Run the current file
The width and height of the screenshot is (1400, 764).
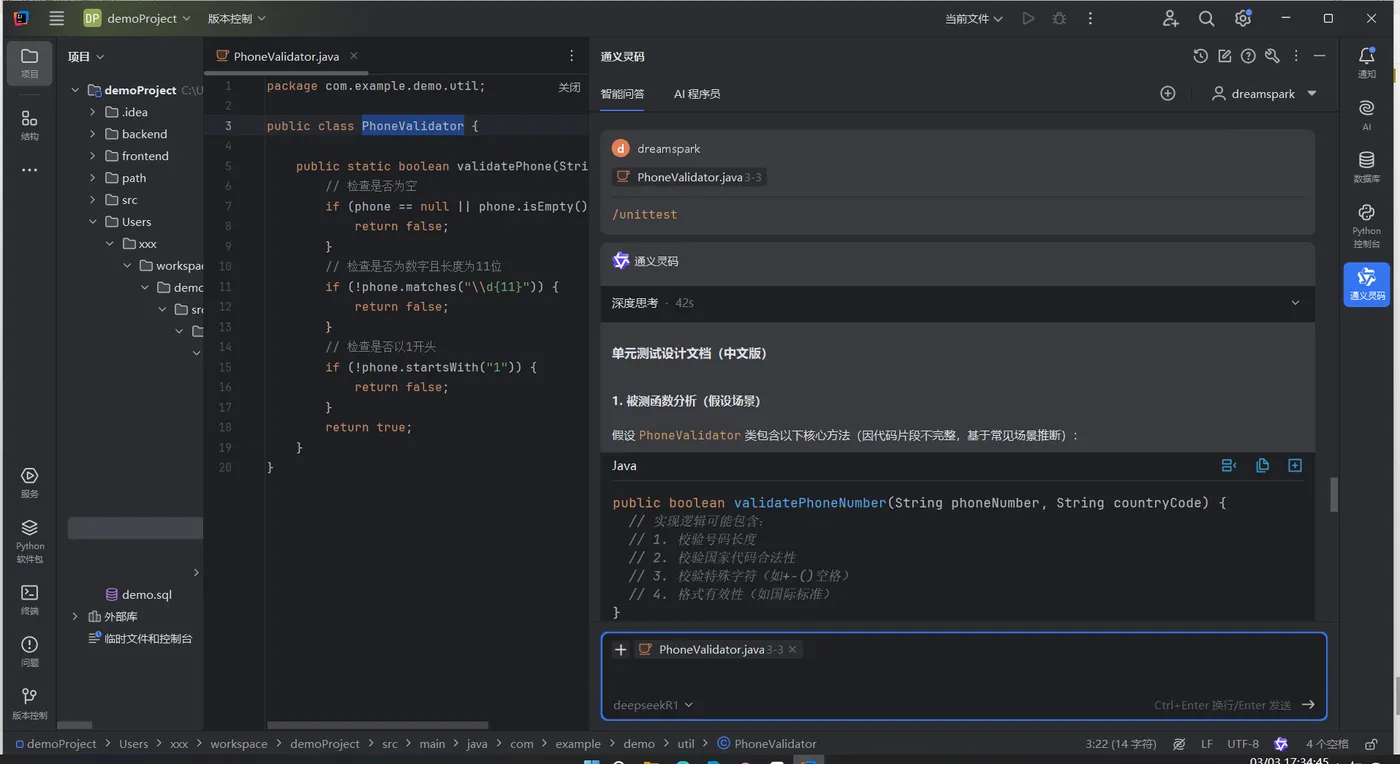[1028, 18]
